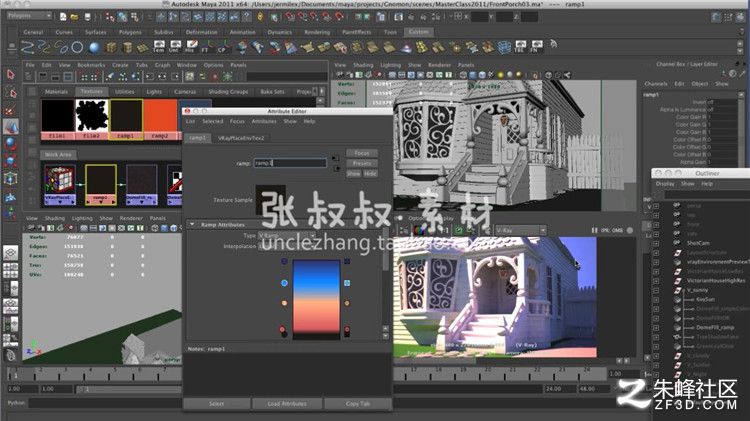This screenshot has width=750, height=421.
Task: Open the ramp Interpolation dropdown
Action: point(287,246)
